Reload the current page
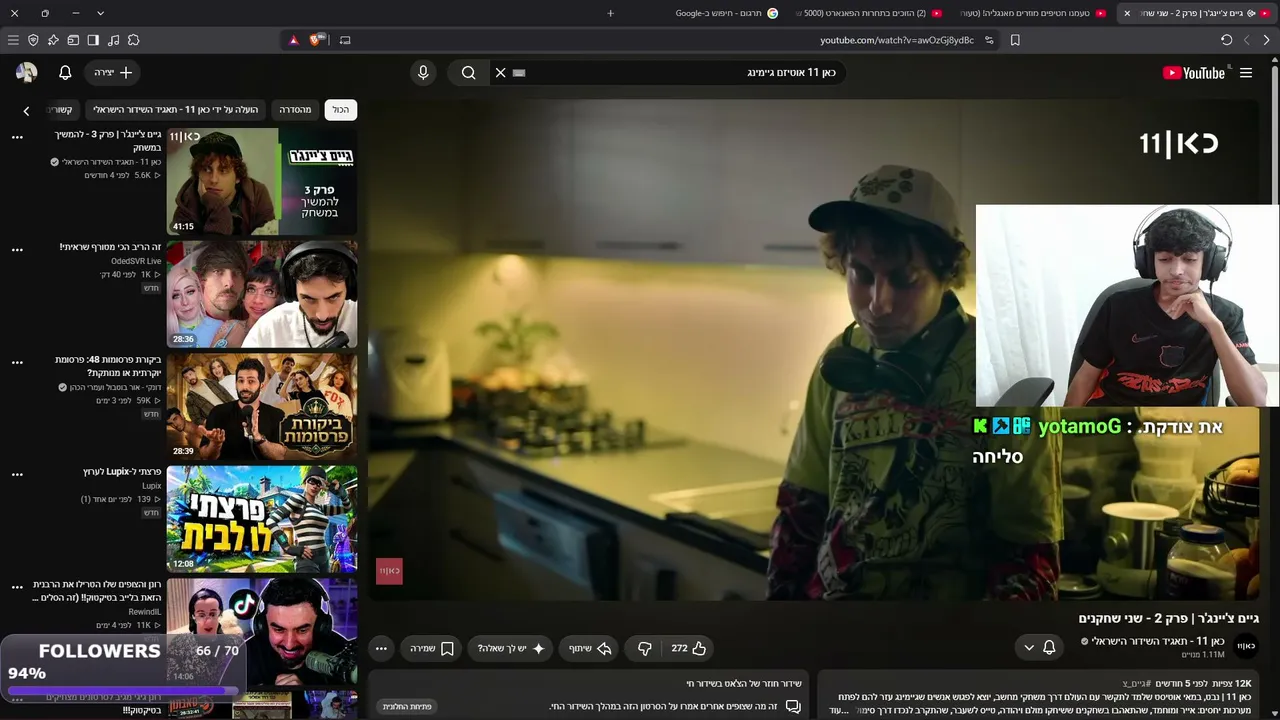Screen dimensions: 1280x720 coord(1226,40)
